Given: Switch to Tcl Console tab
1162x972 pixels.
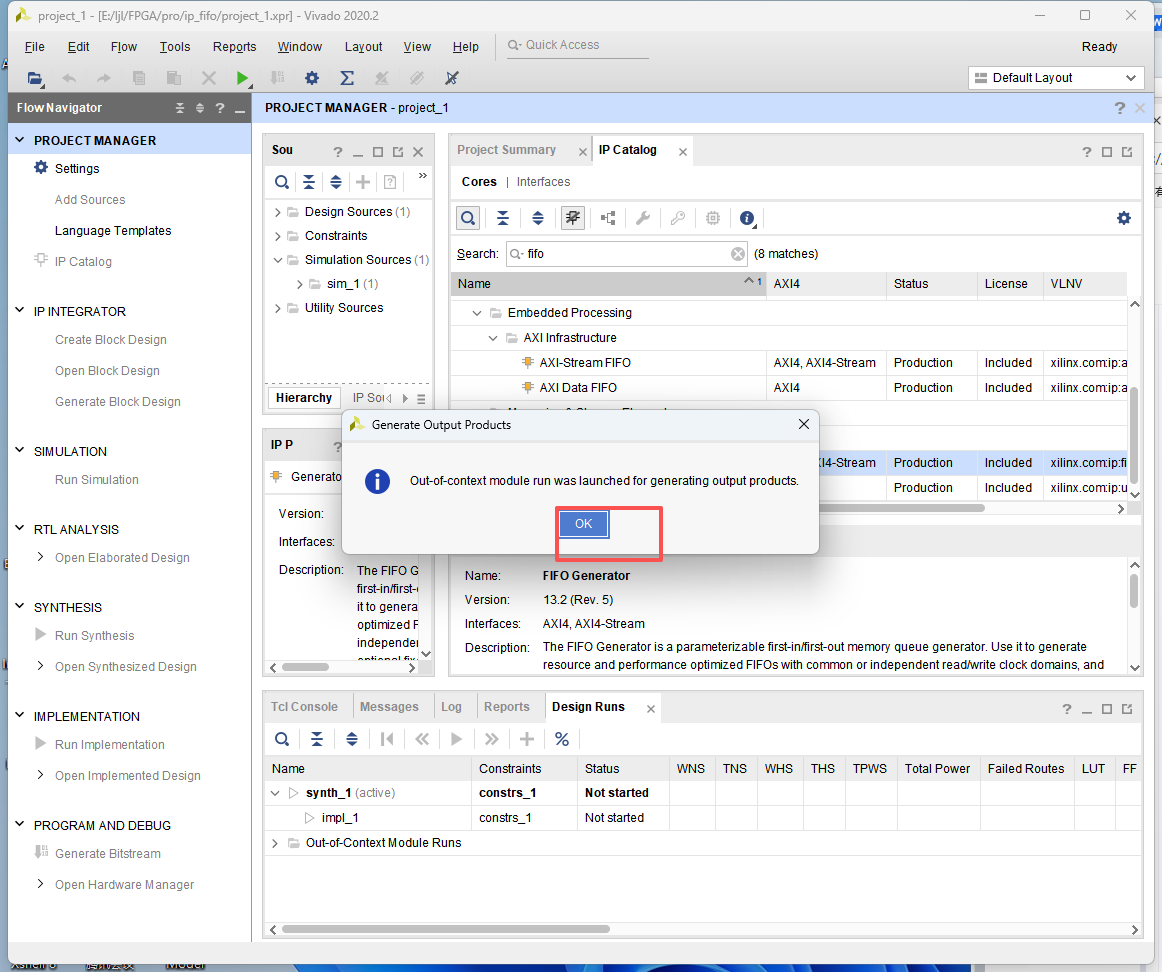Looking at the screenshot, I should (x=304, y=707).
